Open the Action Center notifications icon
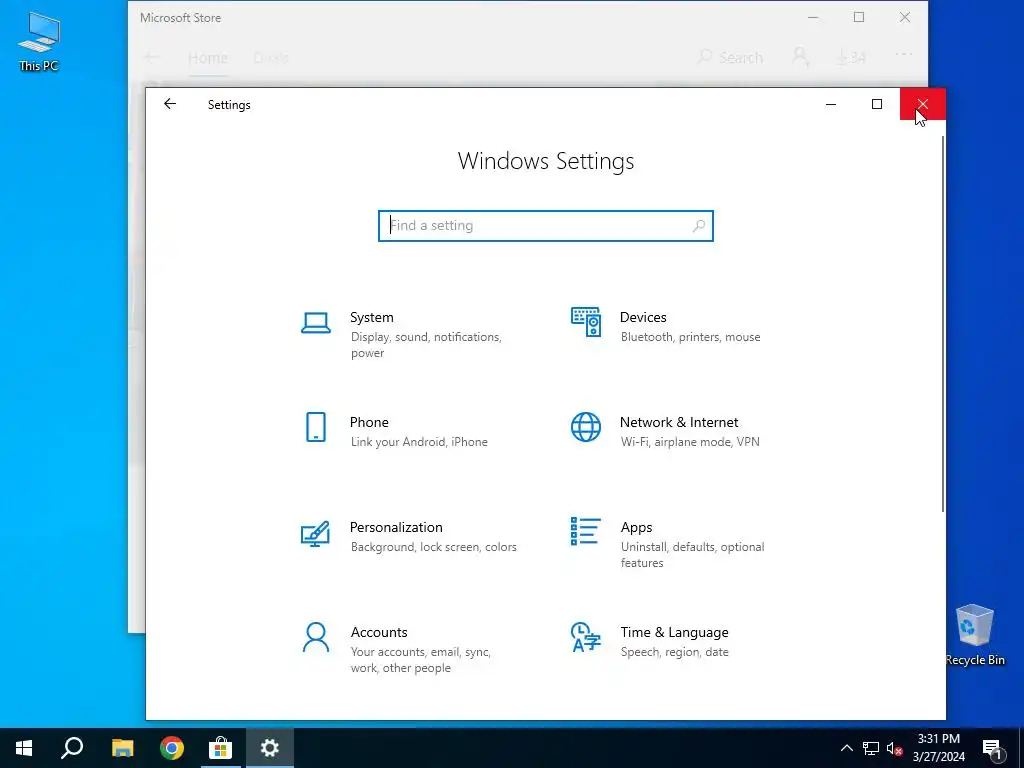 pyautogui.click(x=992, y=749)
